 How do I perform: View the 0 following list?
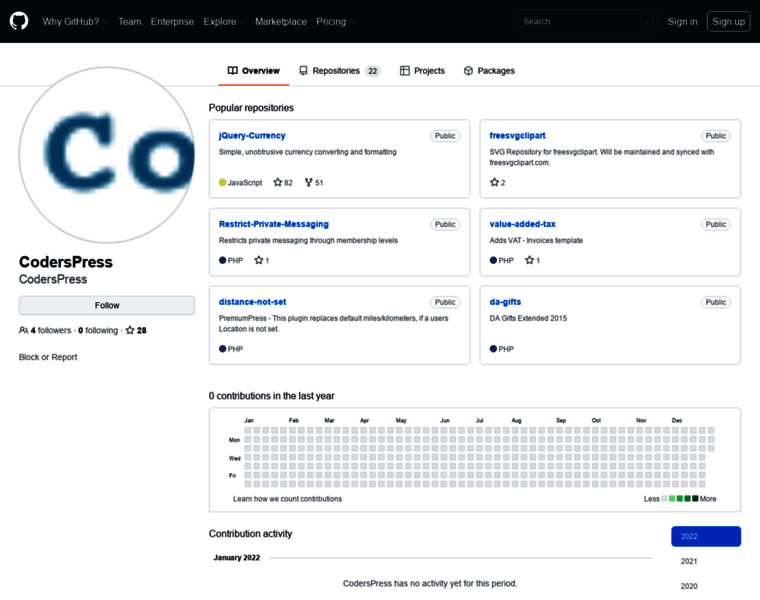point(98,330)
